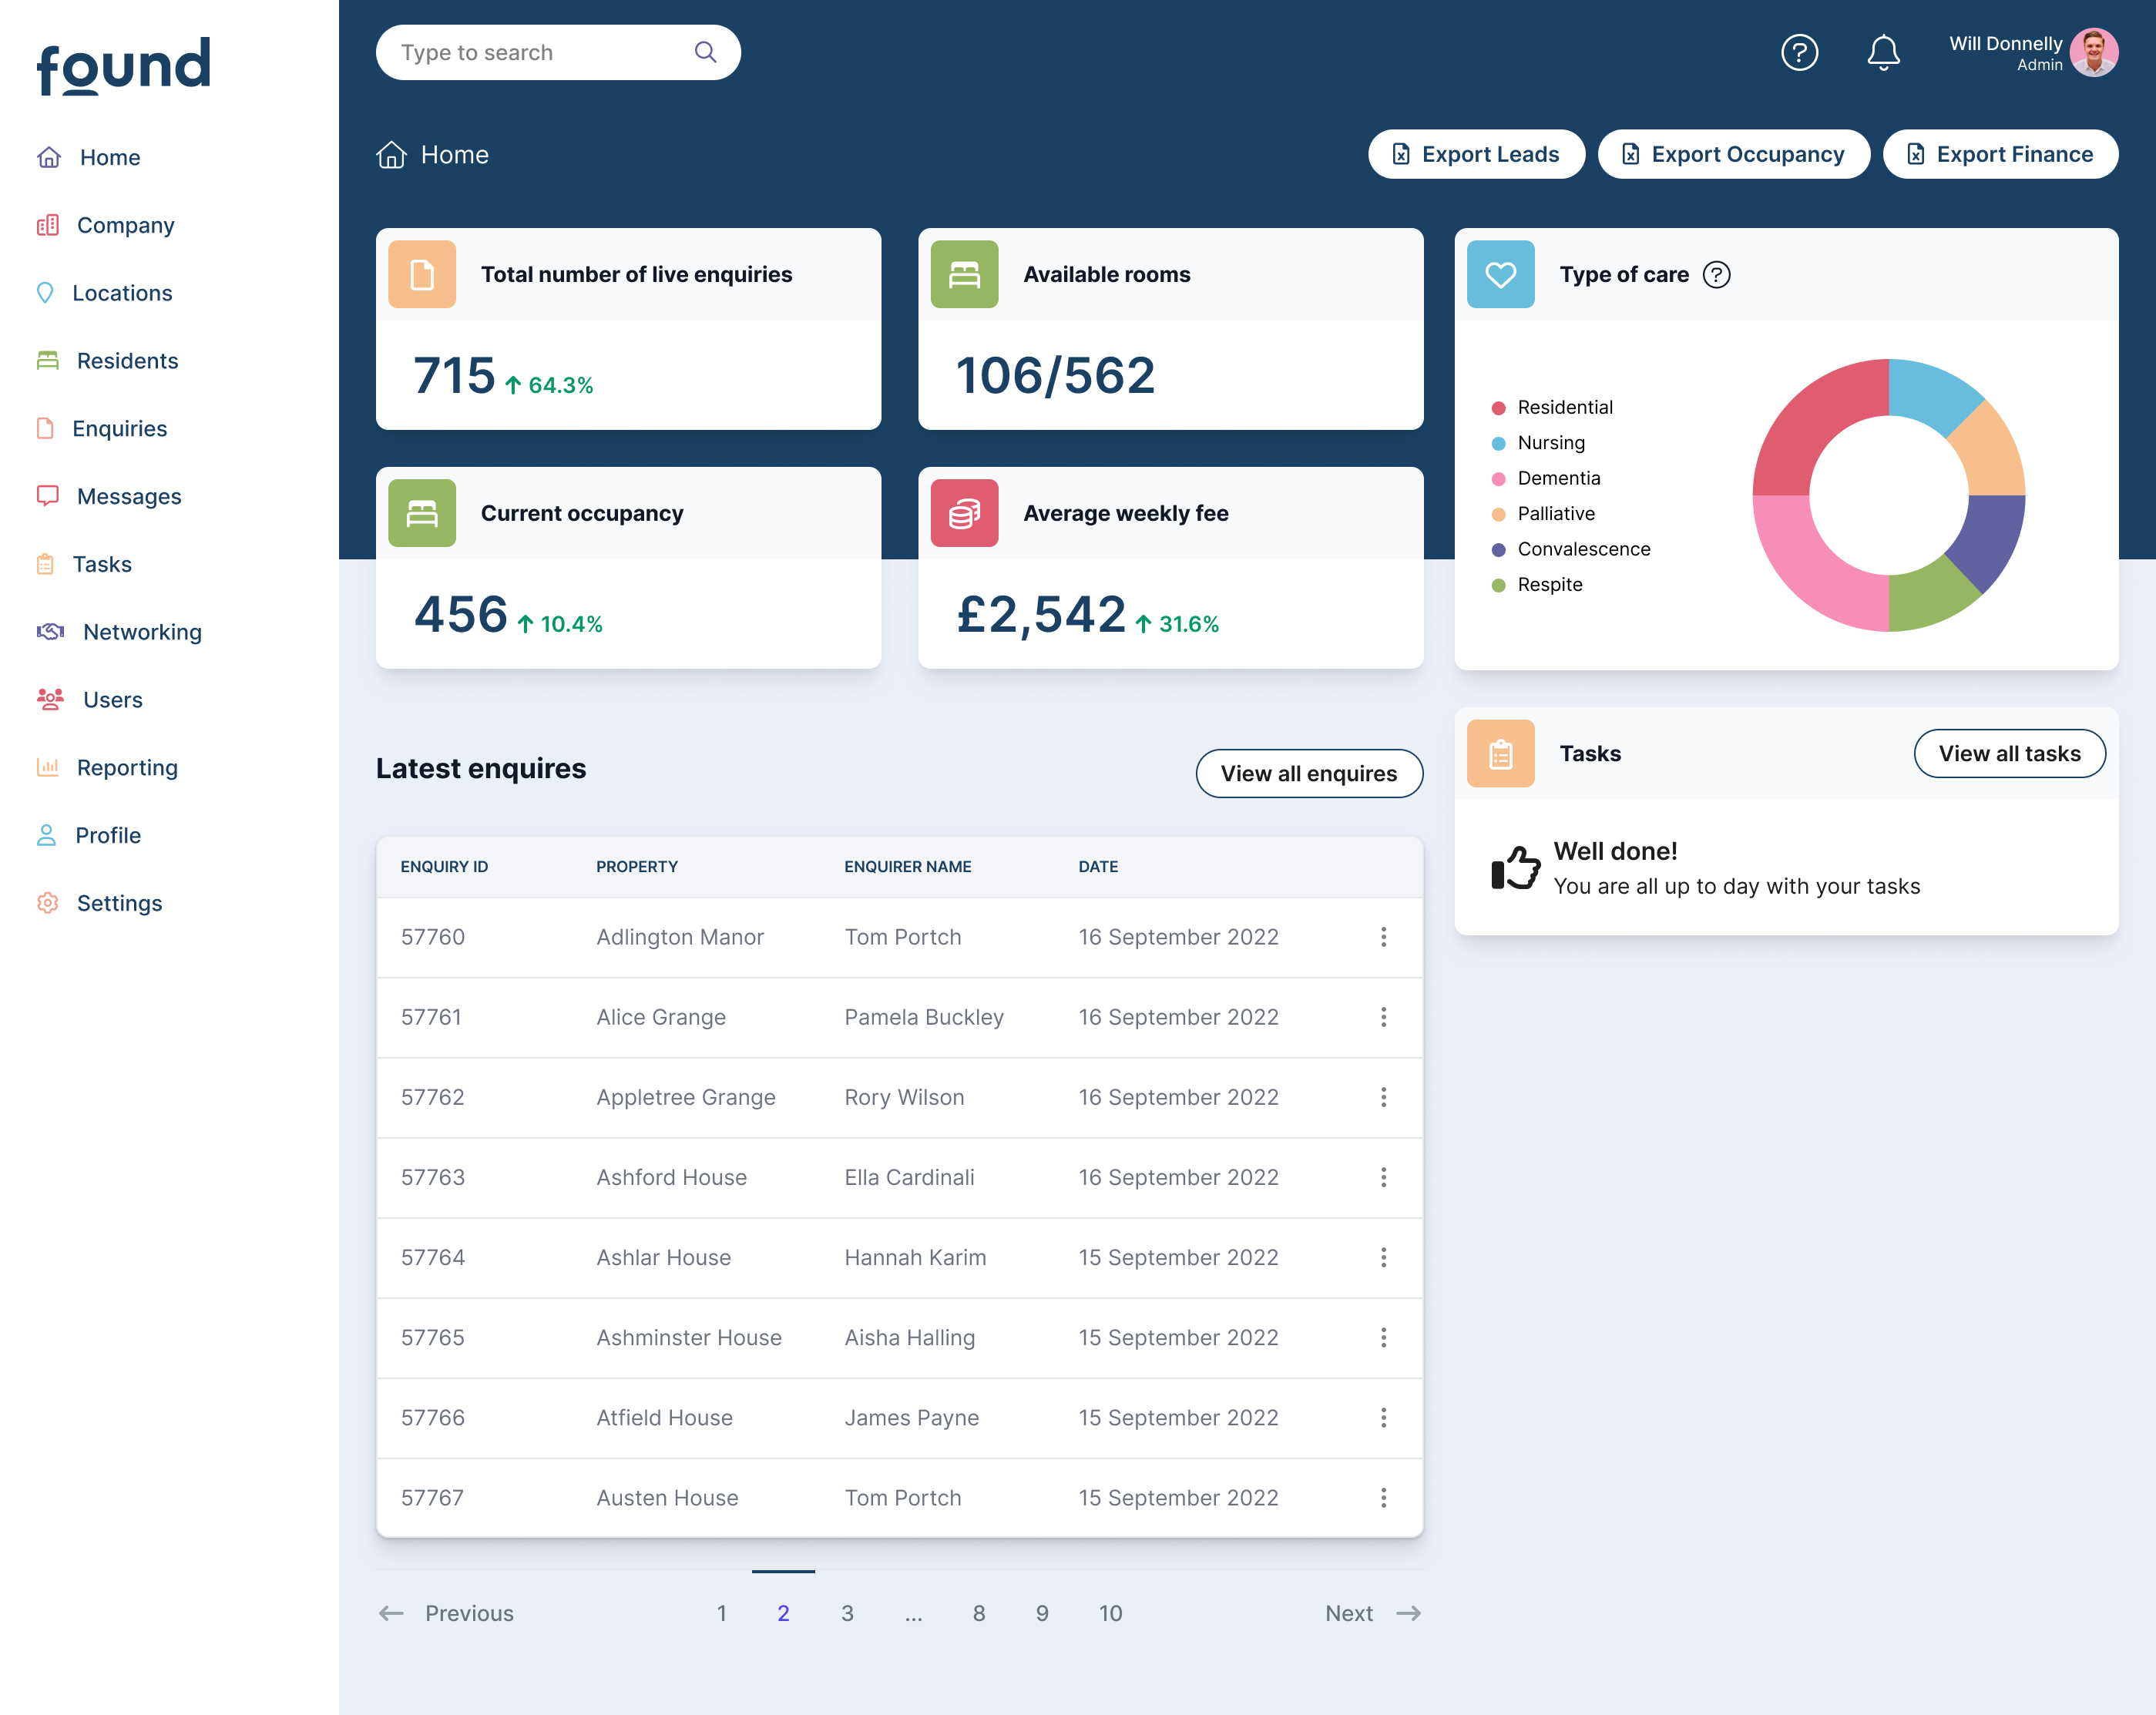The image size is (2156, 1715).
Task: Open Profile in the sidebar
Action: (89, 835)
